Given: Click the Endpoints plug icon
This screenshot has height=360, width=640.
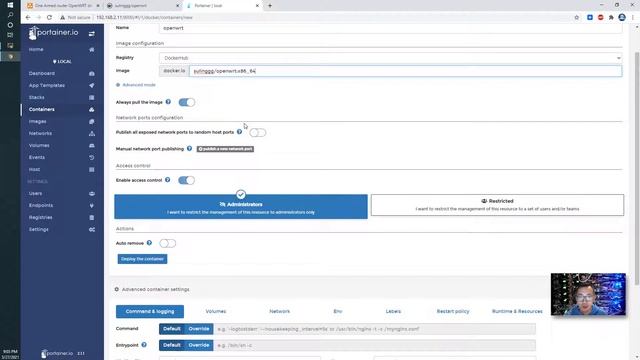Looking at the screenshot, I should coord(92,206).
